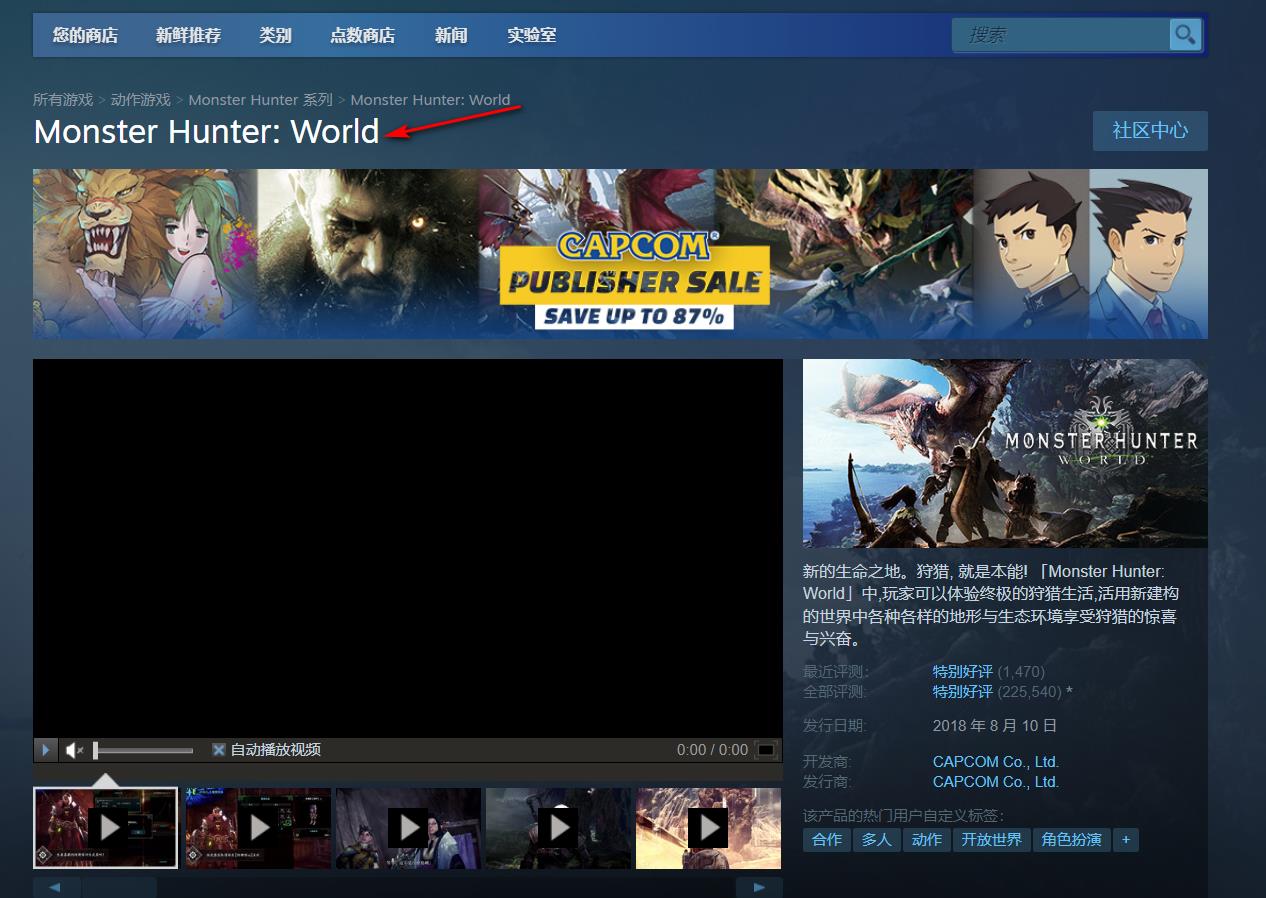Select the fourth video thumbnail
Screen dimensions: 1266x898
click(558, 828)
